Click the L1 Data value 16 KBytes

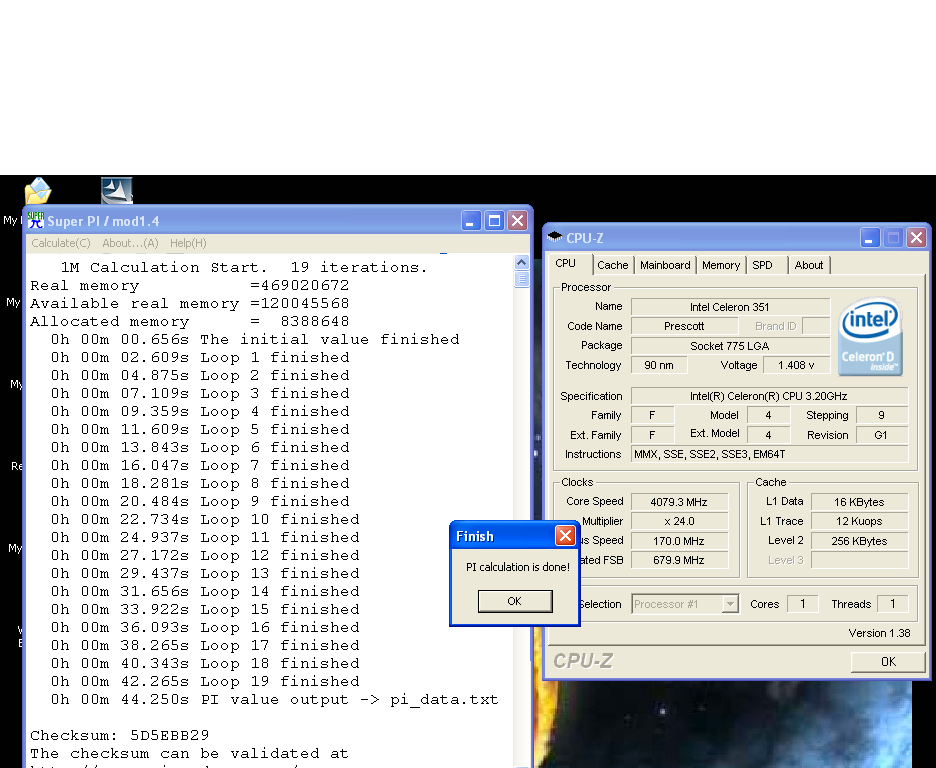(860, 502)
